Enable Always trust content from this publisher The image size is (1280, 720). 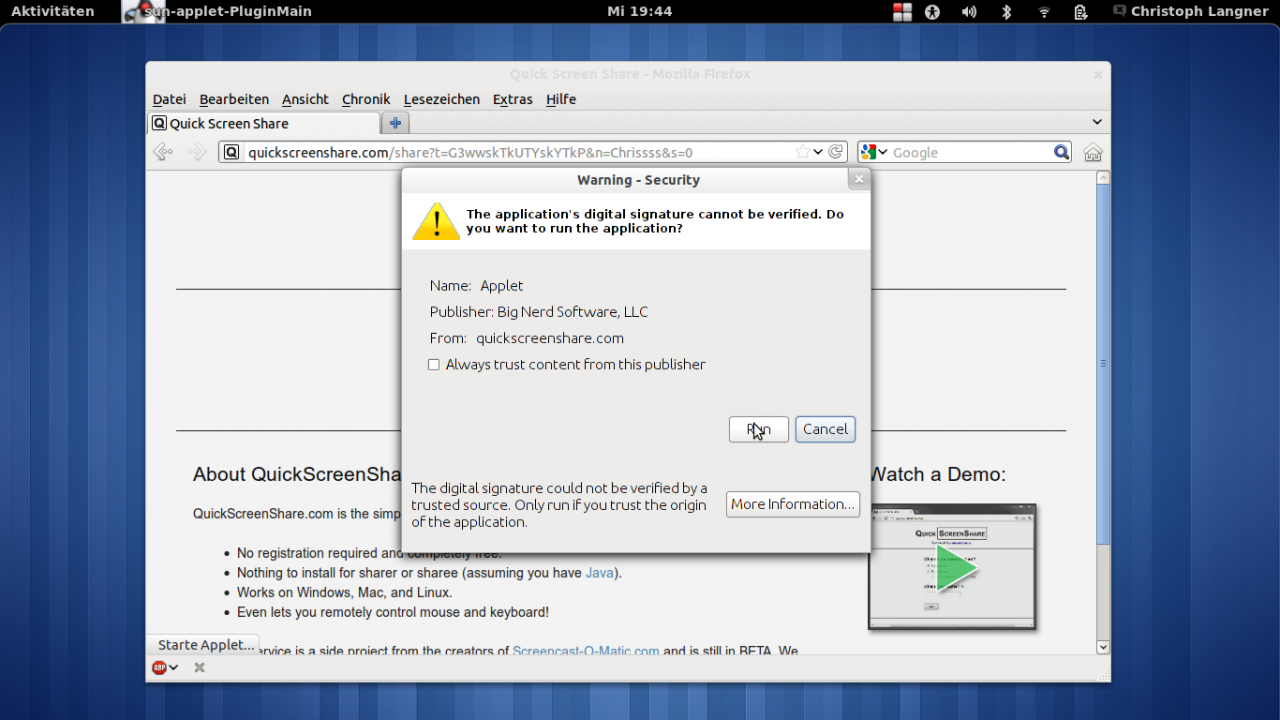[x=434, y=365]
